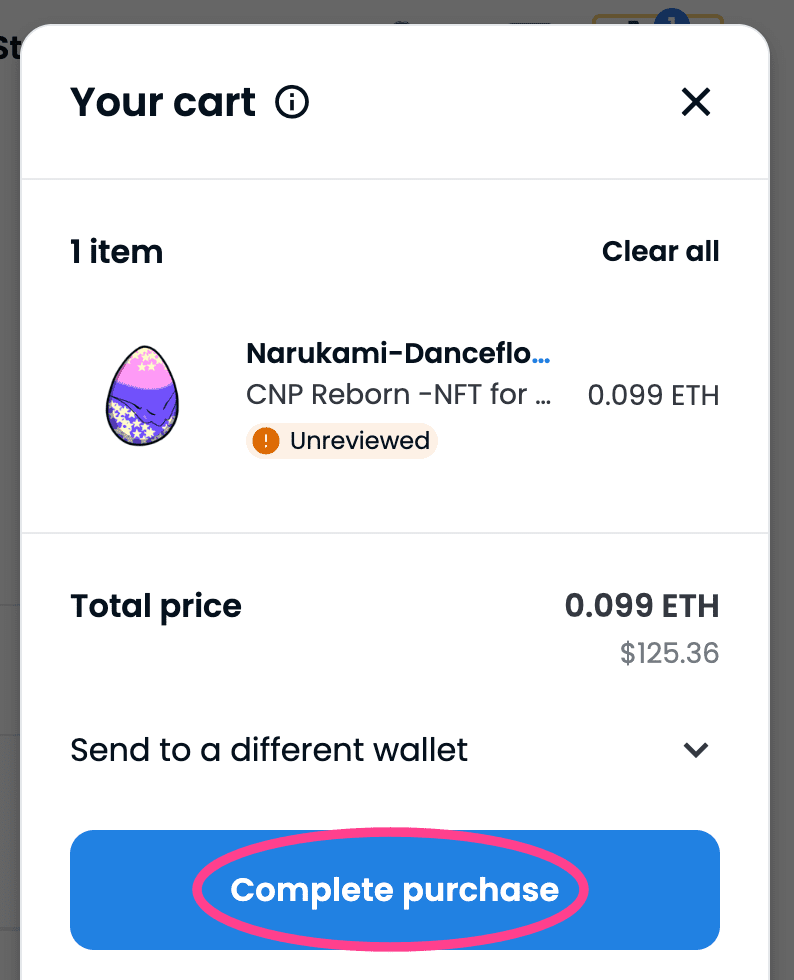Click the purple egg NFT thumbnail
The image size is (794, 980).
(142, 395)
